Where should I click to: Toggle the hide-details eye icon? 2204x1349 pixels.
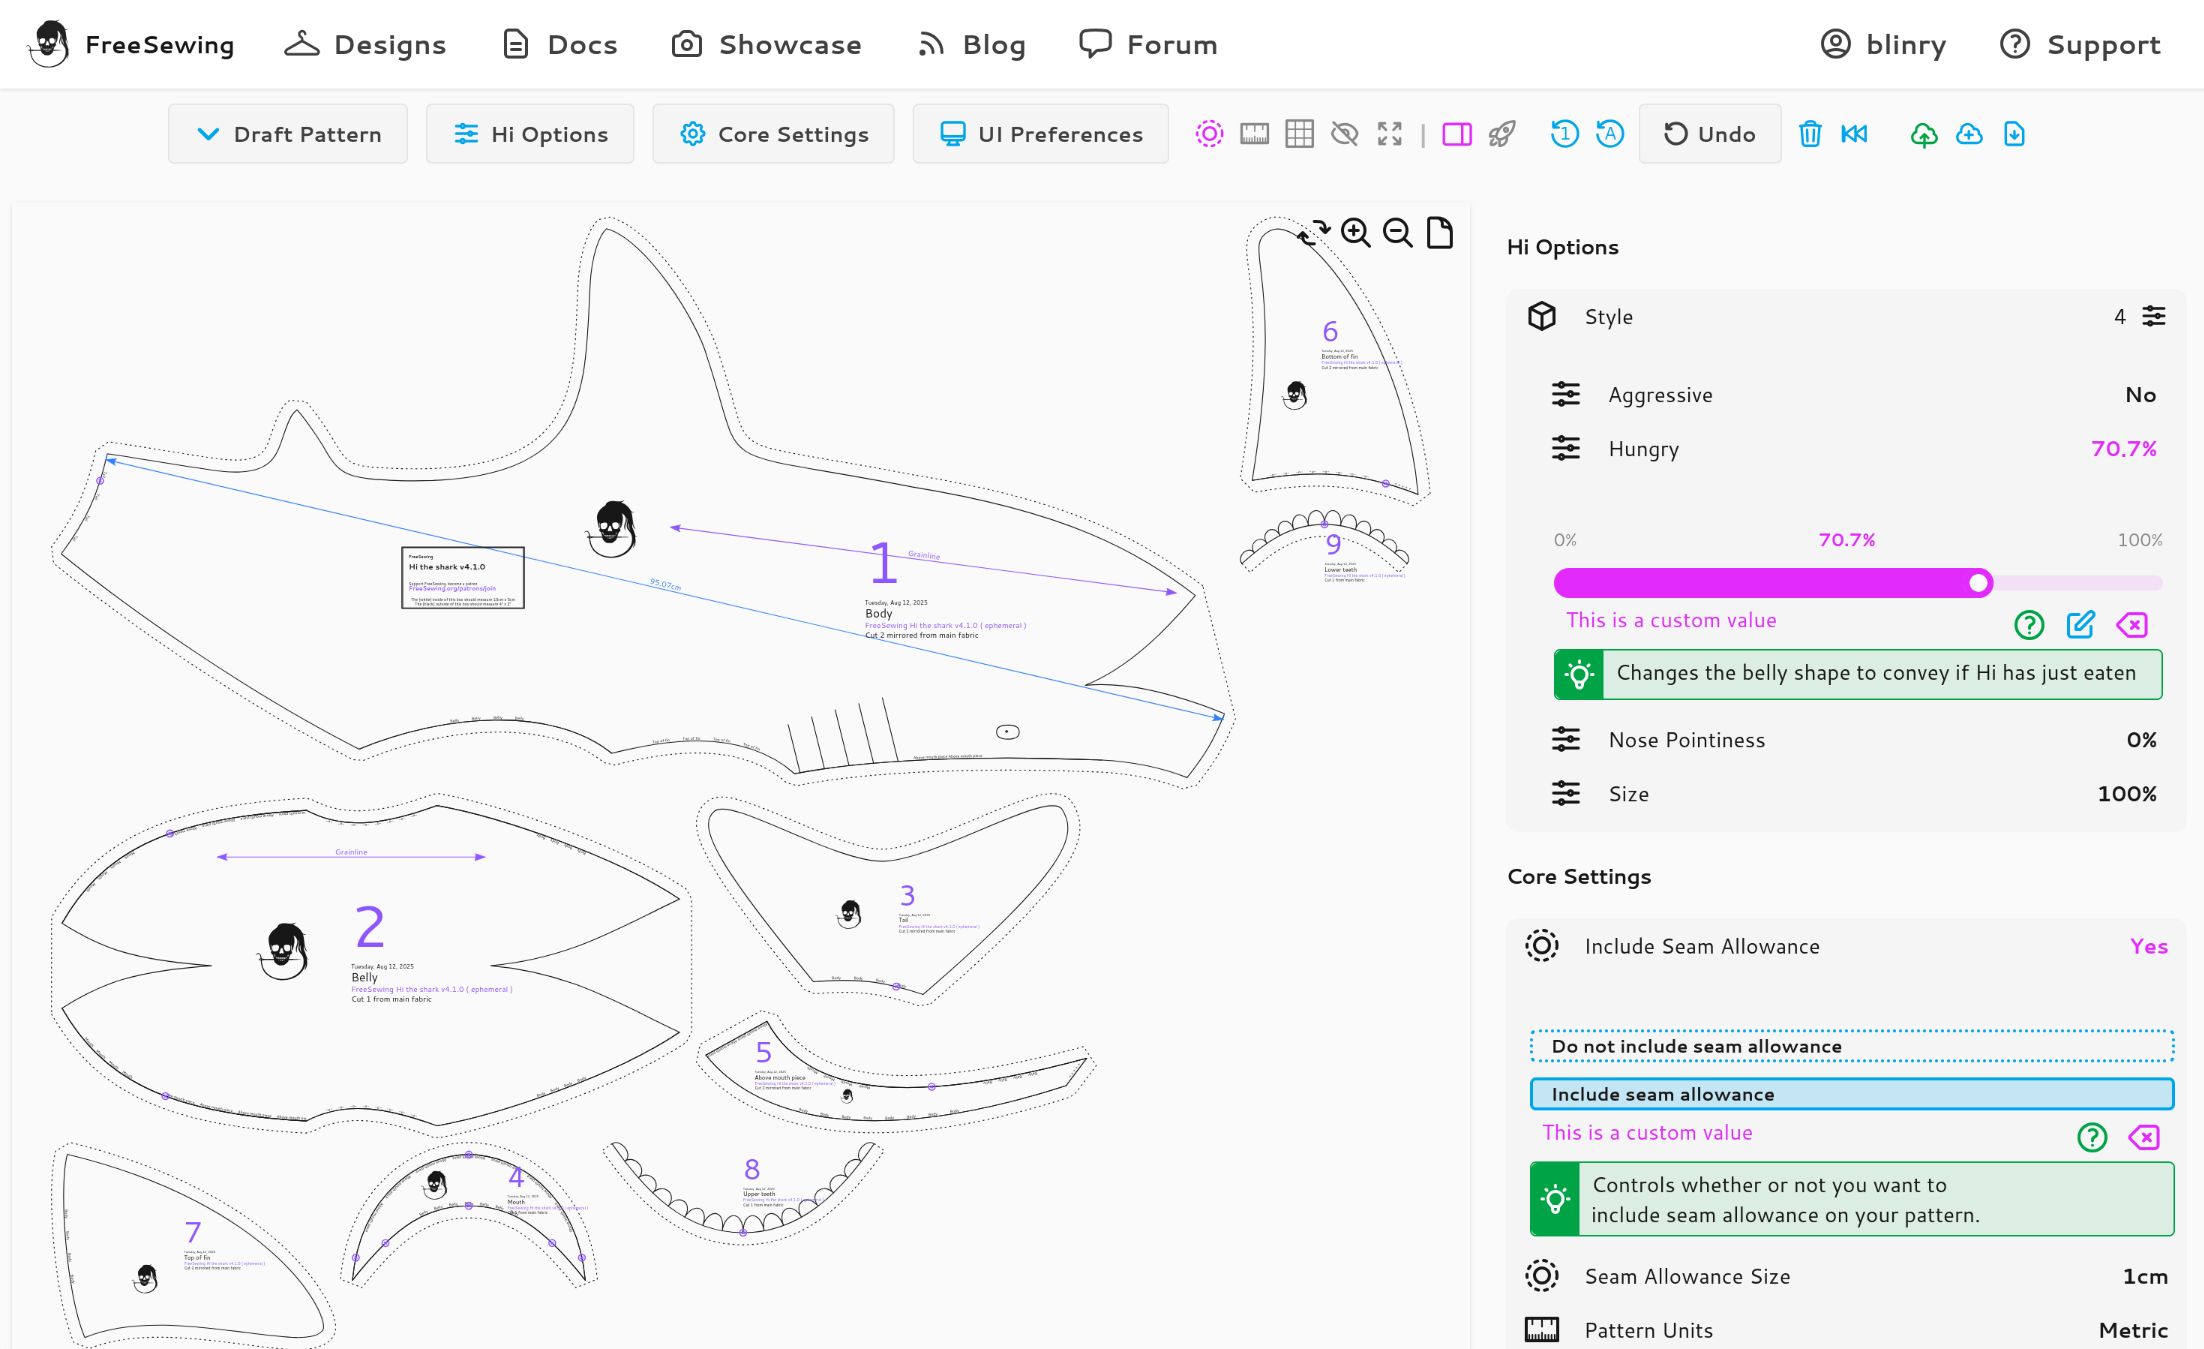tap(1344, 133)
